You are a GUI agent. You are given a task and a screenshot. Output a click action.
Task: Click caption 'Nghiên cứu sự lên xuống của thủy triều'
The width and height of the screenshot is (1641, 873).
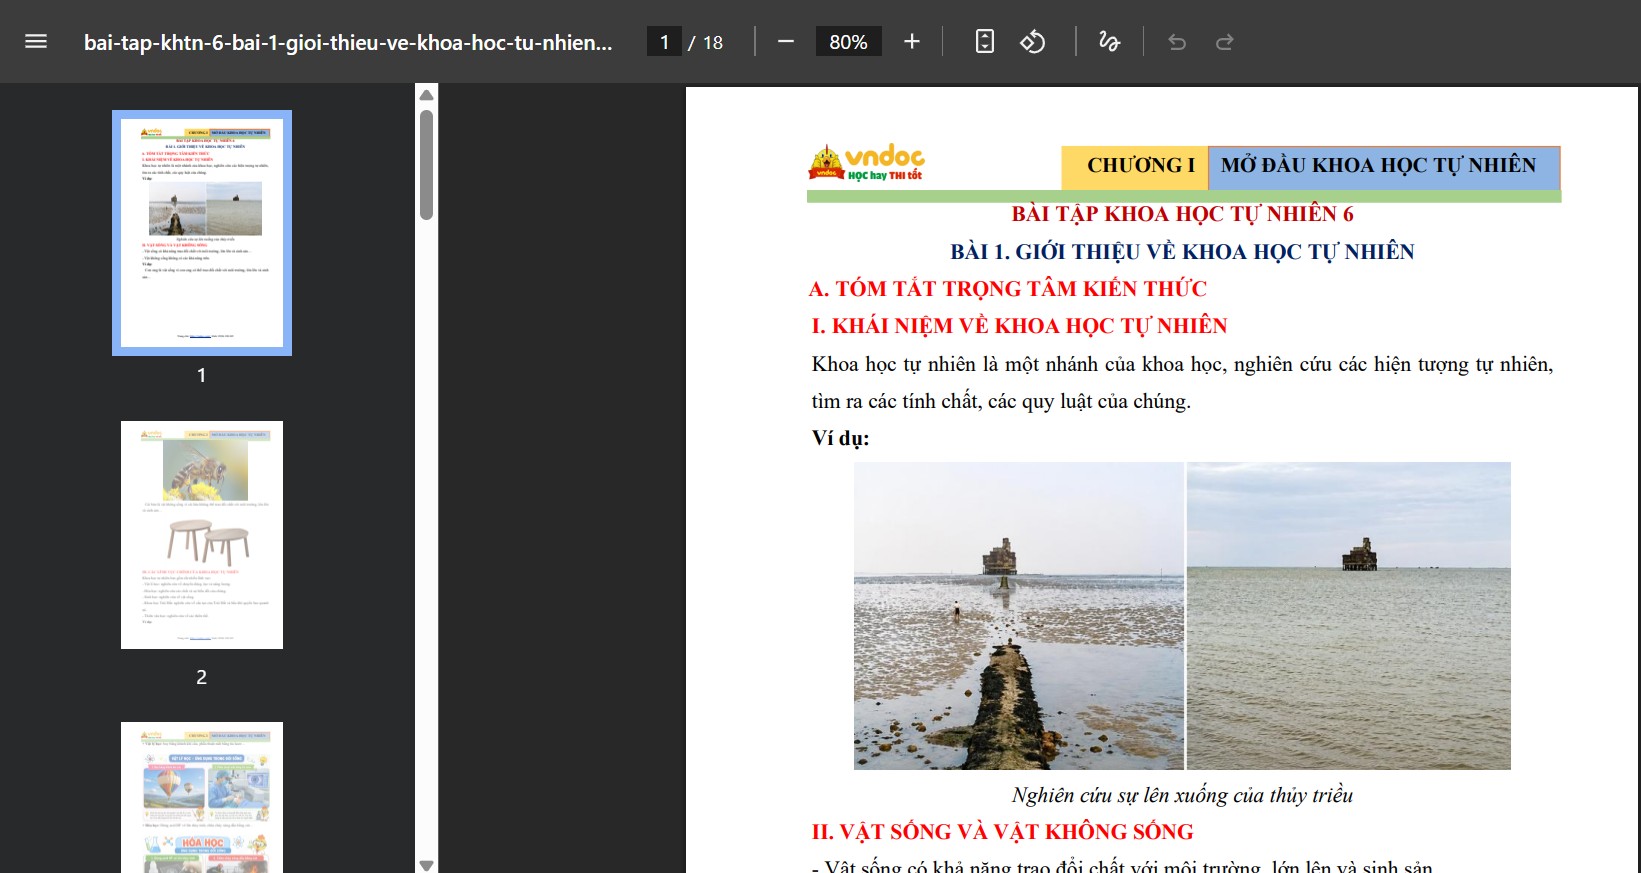1182,796
